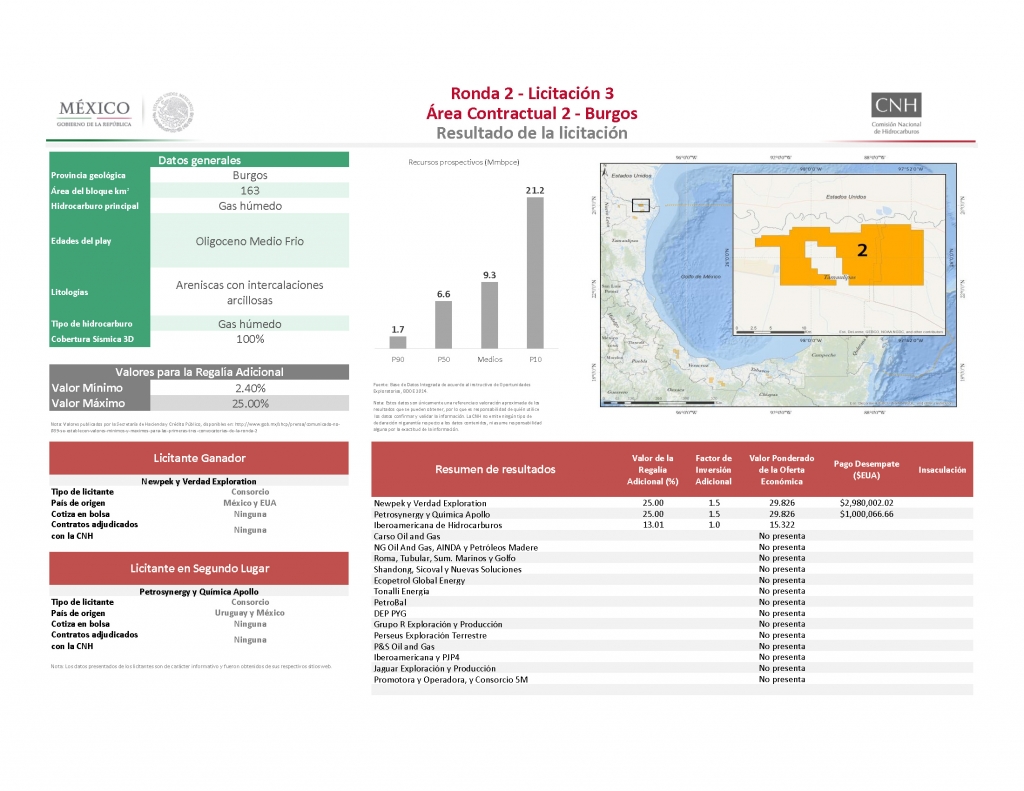
Task: Click the Pago Desempate amount $2,980,002.02
Action: click(x=866, y=503)
